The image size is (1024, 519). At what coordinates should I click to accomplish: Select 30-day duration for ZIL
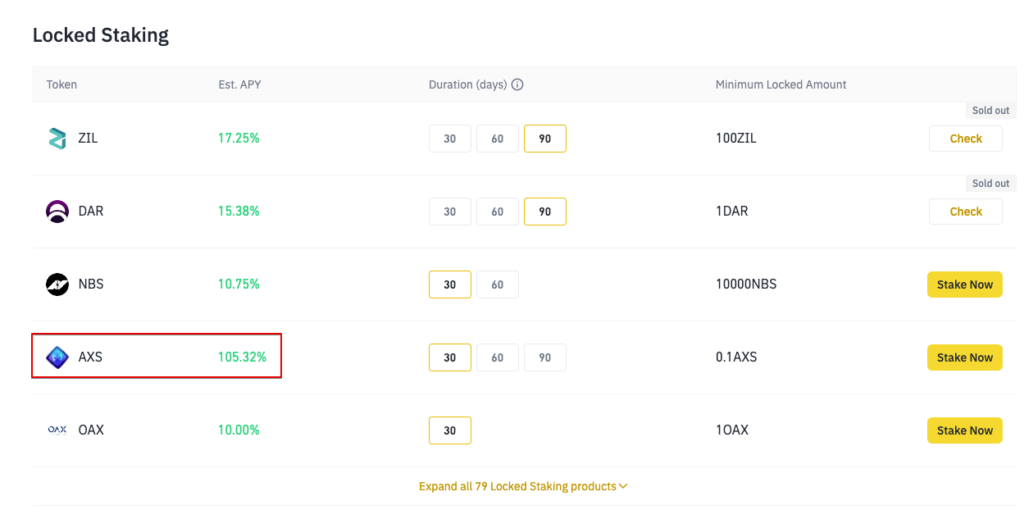(x=450, y=138)
